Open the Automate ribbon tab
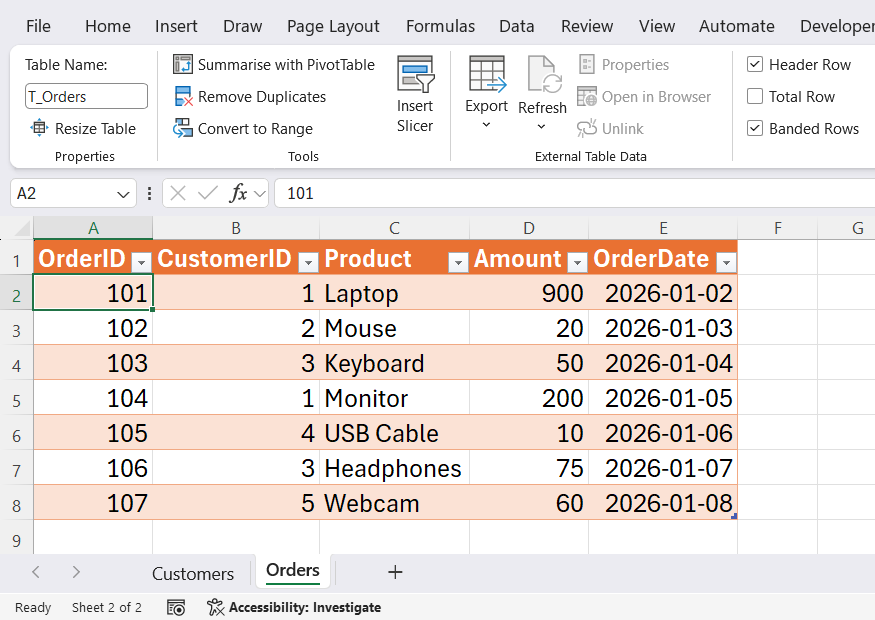This screenshot has height=620, width=875. 737,26
